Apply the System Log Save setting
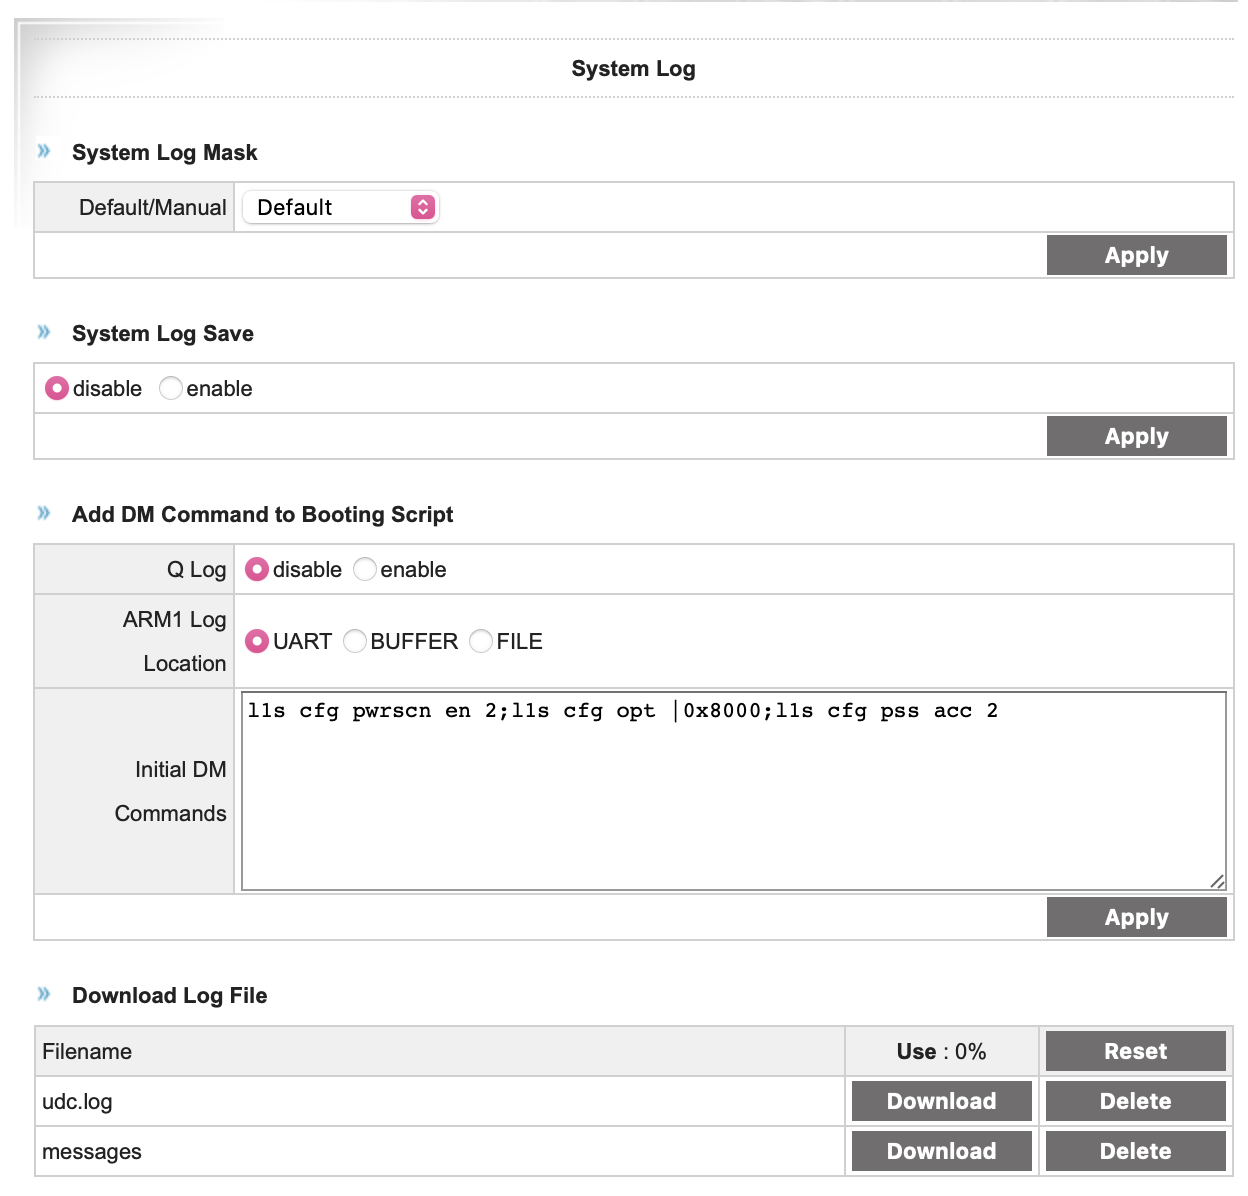The image size is (1248, 1196). tap(1136, 436)
